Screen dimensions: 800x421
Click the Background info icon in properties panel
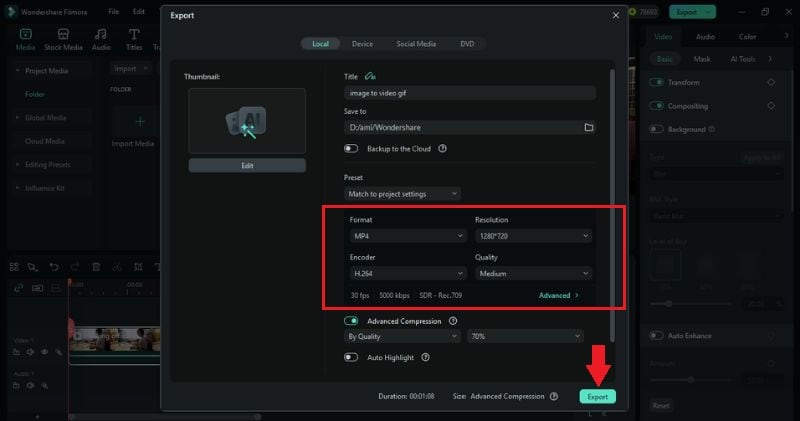pos(712,129)
